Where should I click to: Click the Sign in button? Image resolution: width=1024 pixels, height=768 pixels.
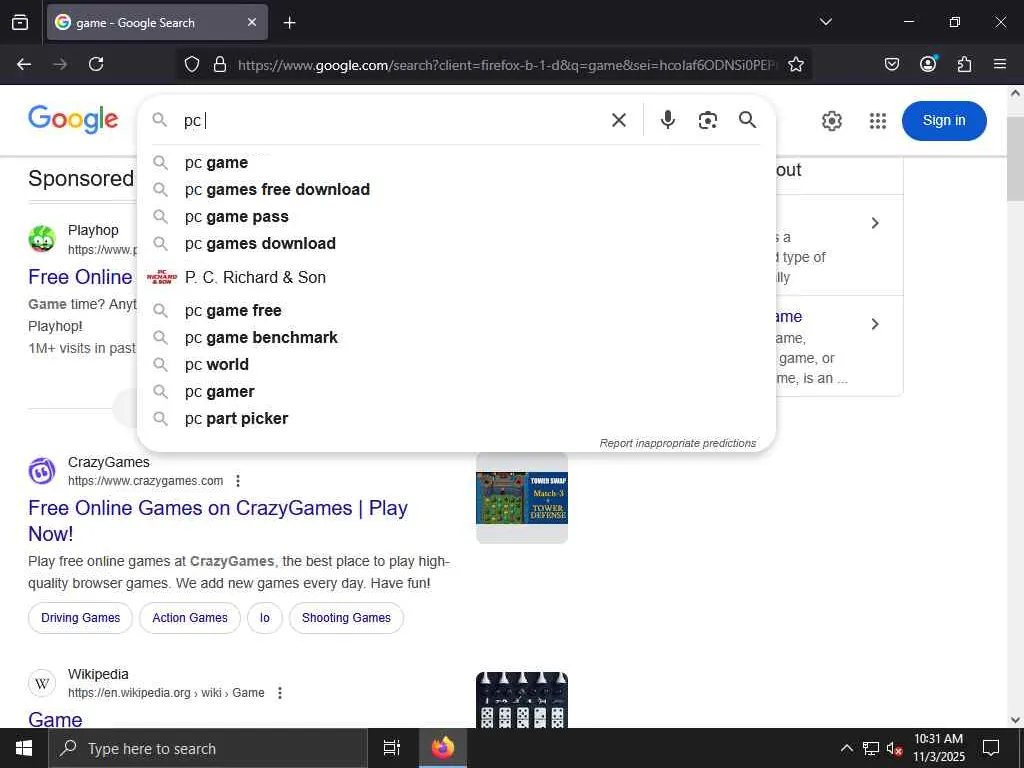944,121
